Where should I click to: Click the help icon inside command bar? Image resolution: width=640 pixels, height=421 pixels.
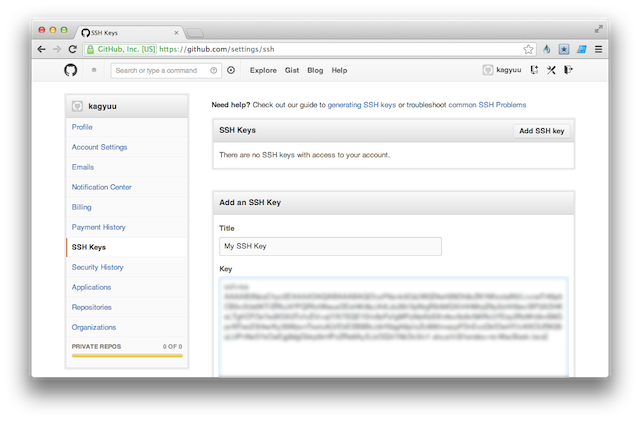click(214, 70)
